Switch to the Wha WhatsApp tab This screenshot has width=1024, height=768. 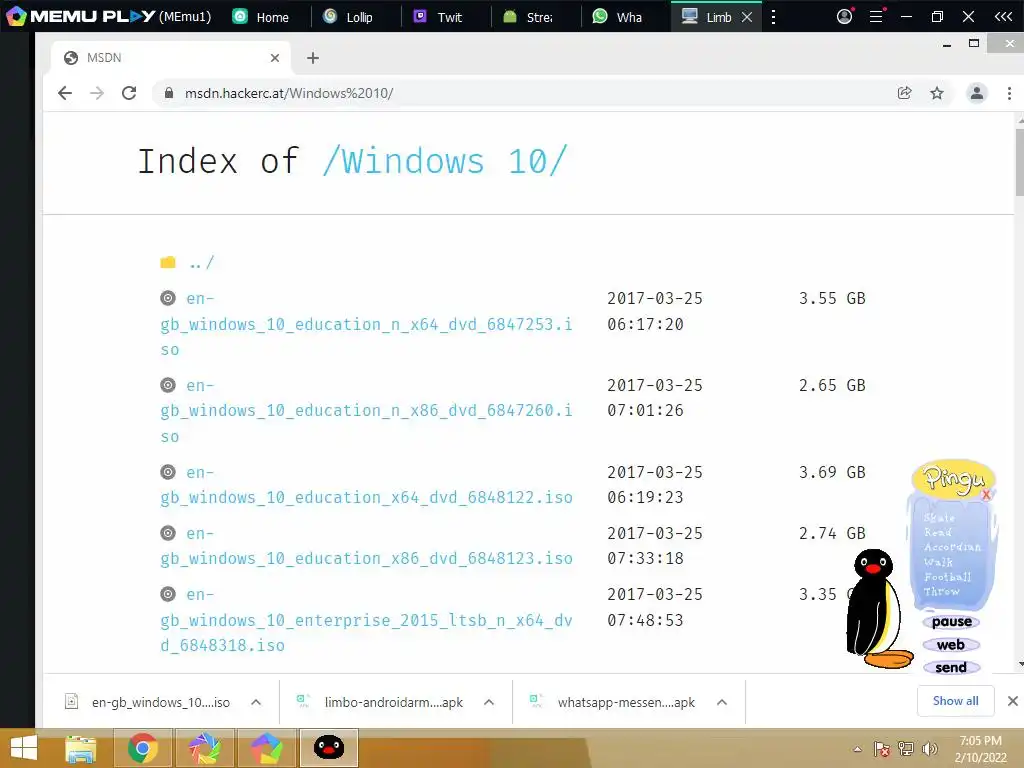(617, 17)
